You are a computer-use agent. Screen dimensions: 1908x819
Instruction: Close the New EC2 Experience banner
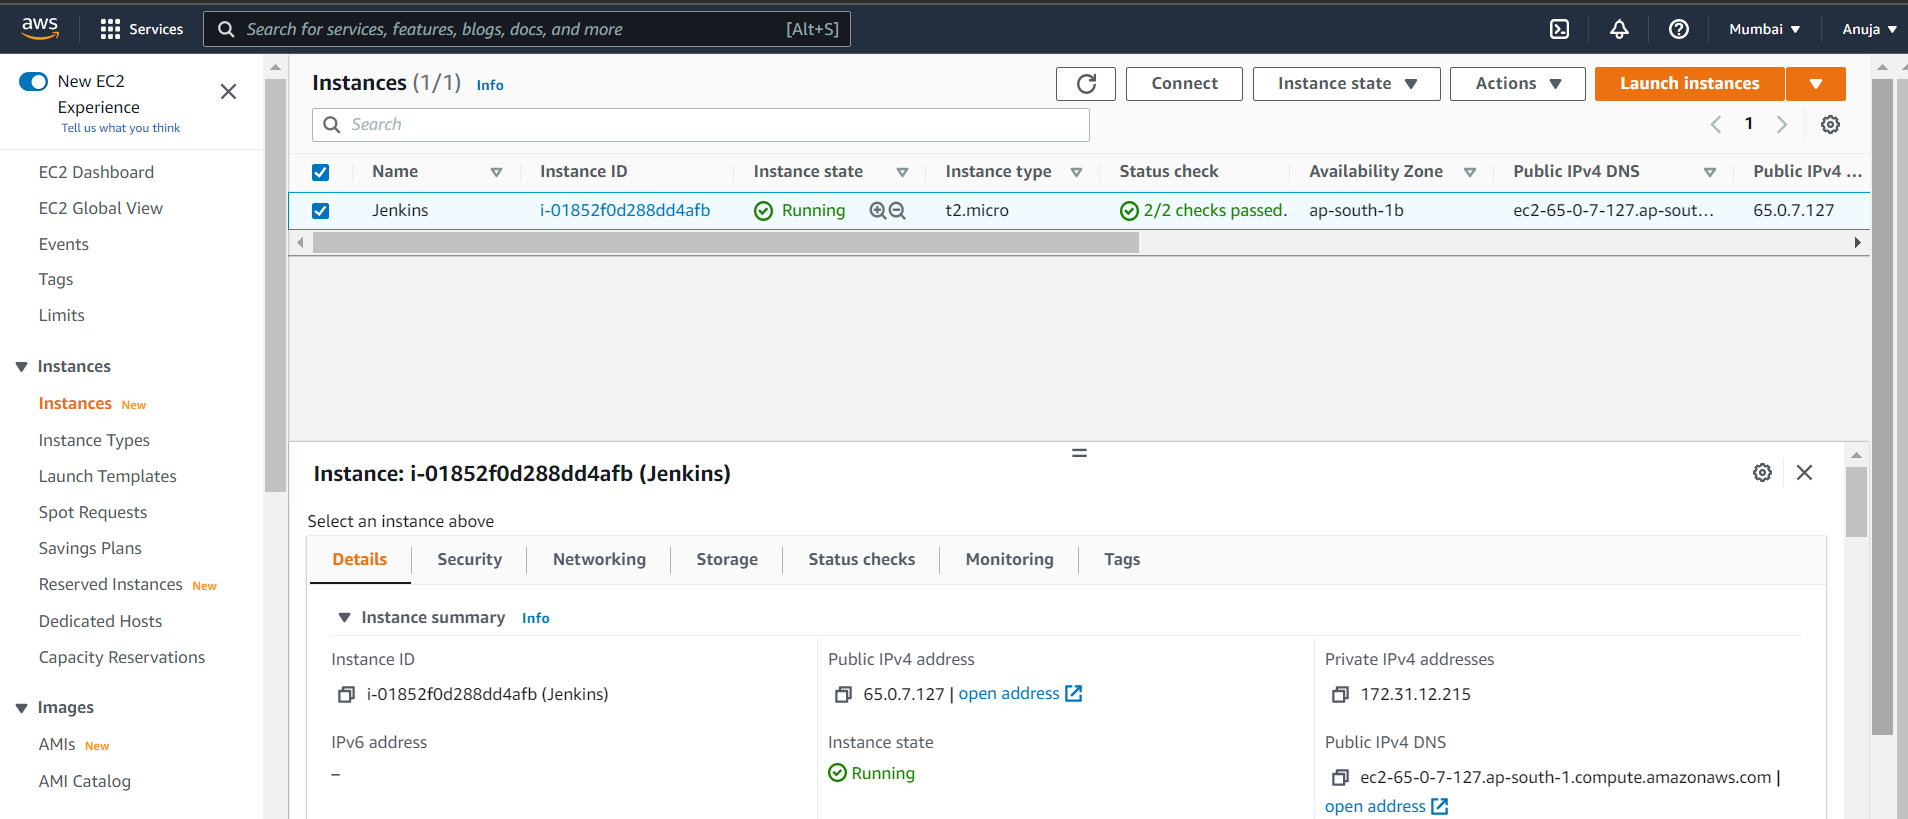[x=228, y=92]
